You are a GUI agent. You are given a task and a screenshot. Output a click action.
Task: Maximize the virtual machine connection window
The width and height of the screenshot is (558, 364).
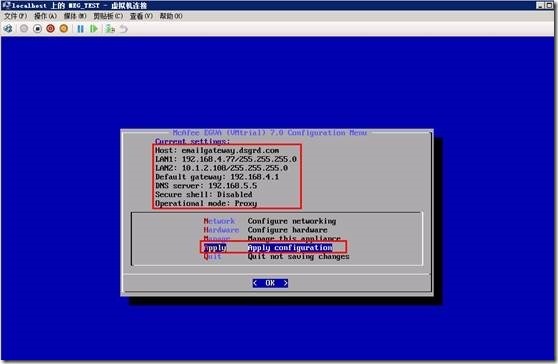click(x=548, y=5)
